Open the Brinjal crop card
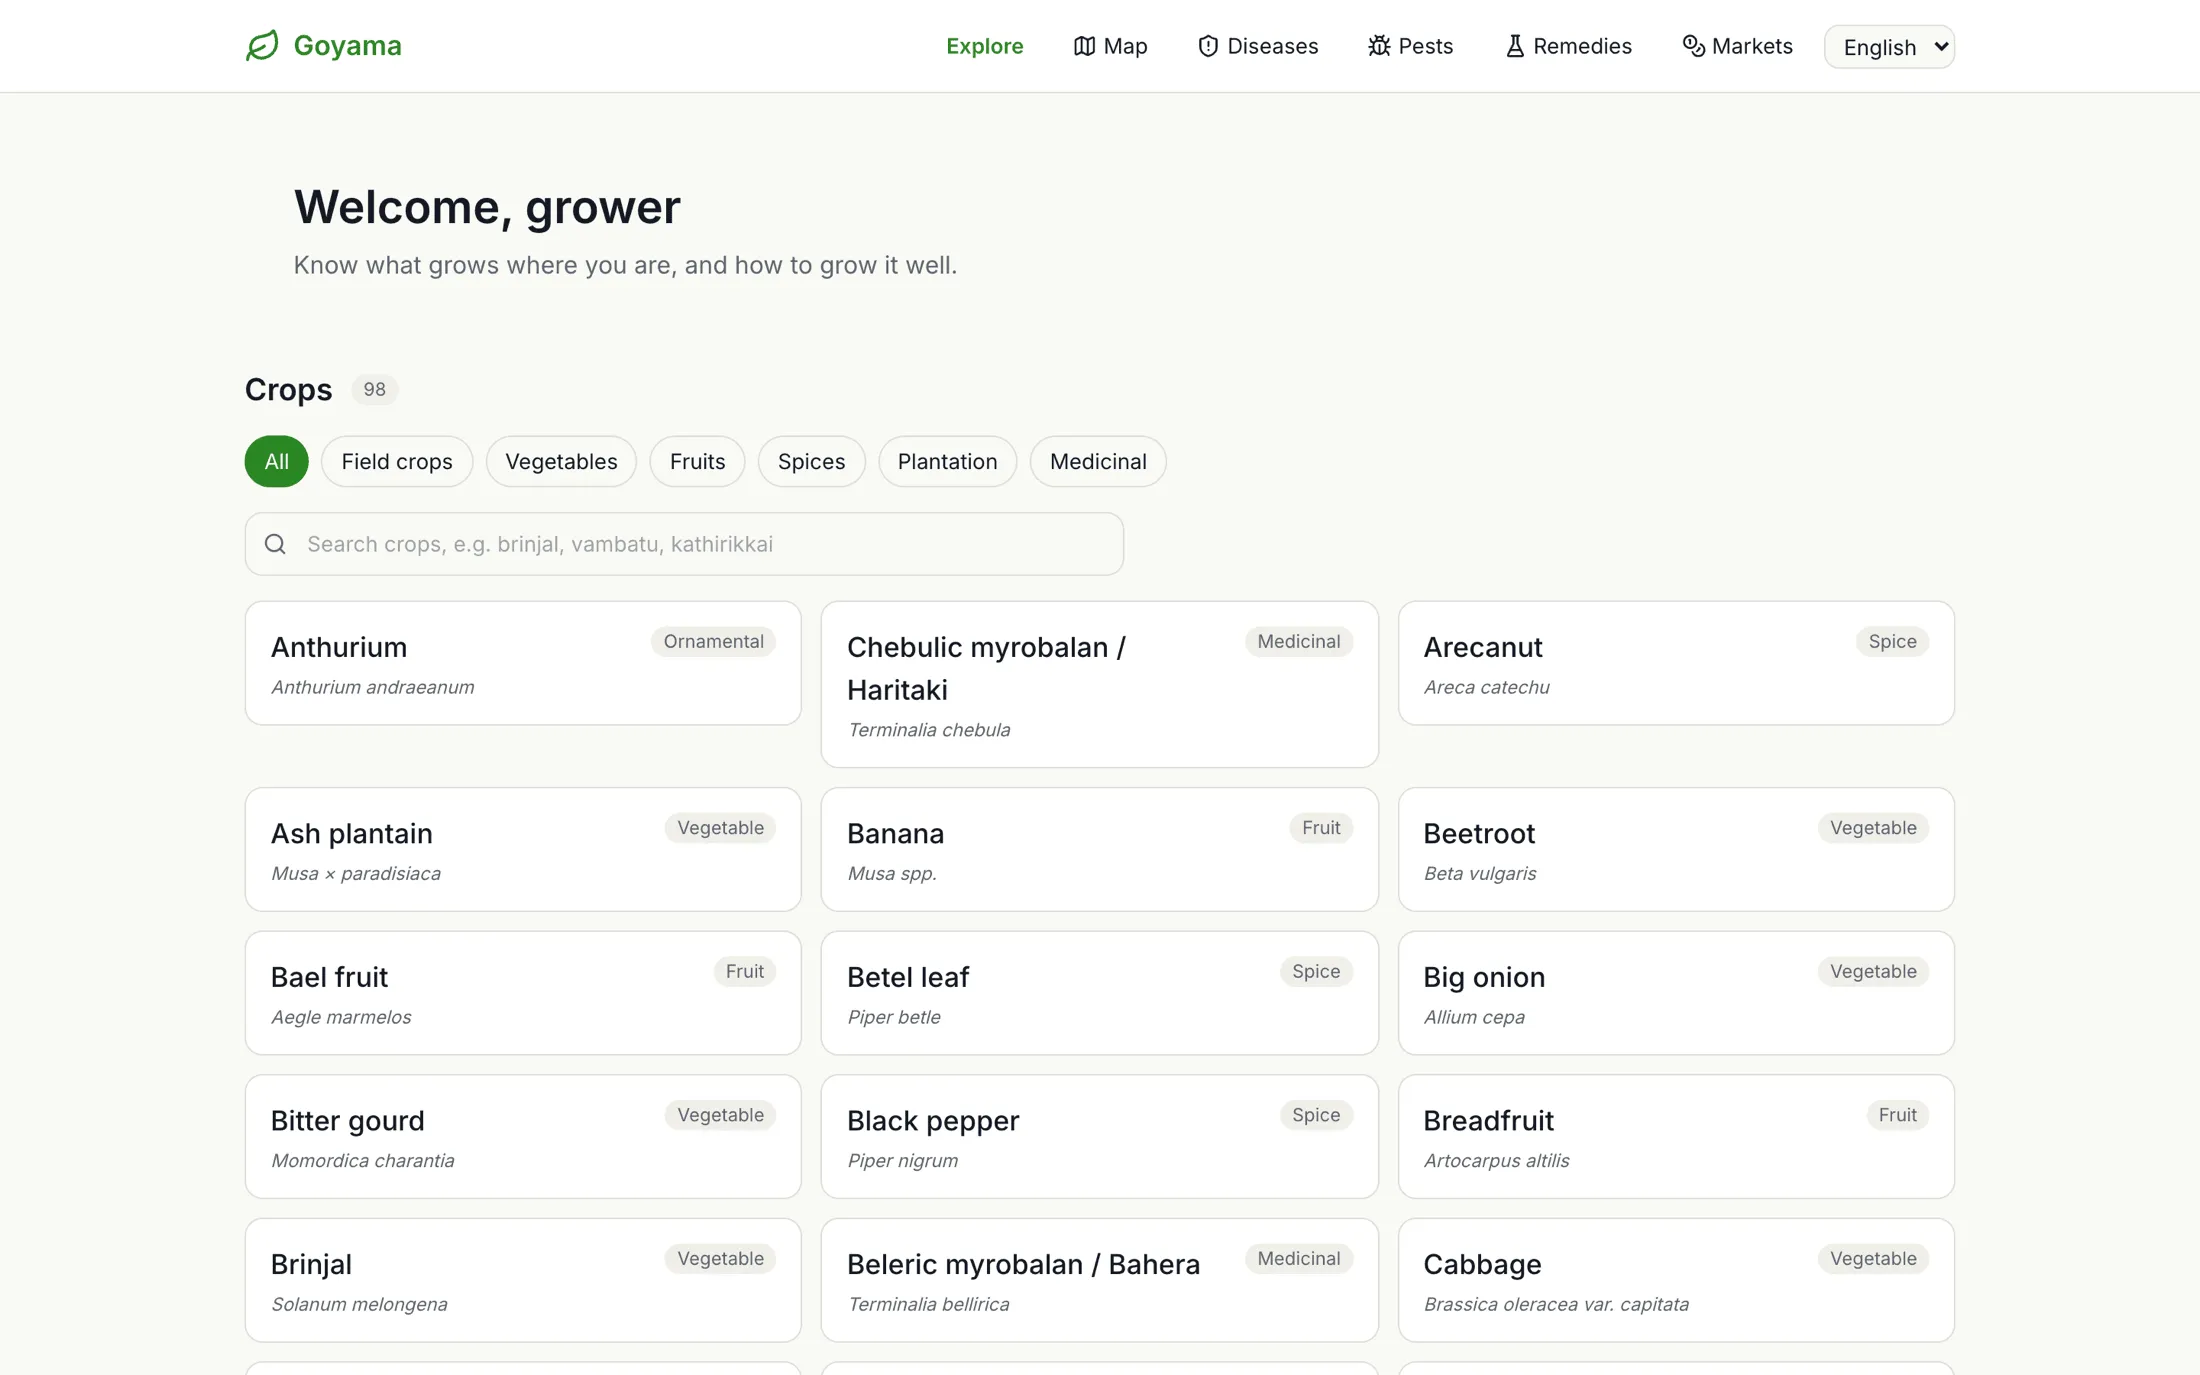2200x1375 pixels. [523, 1280]
